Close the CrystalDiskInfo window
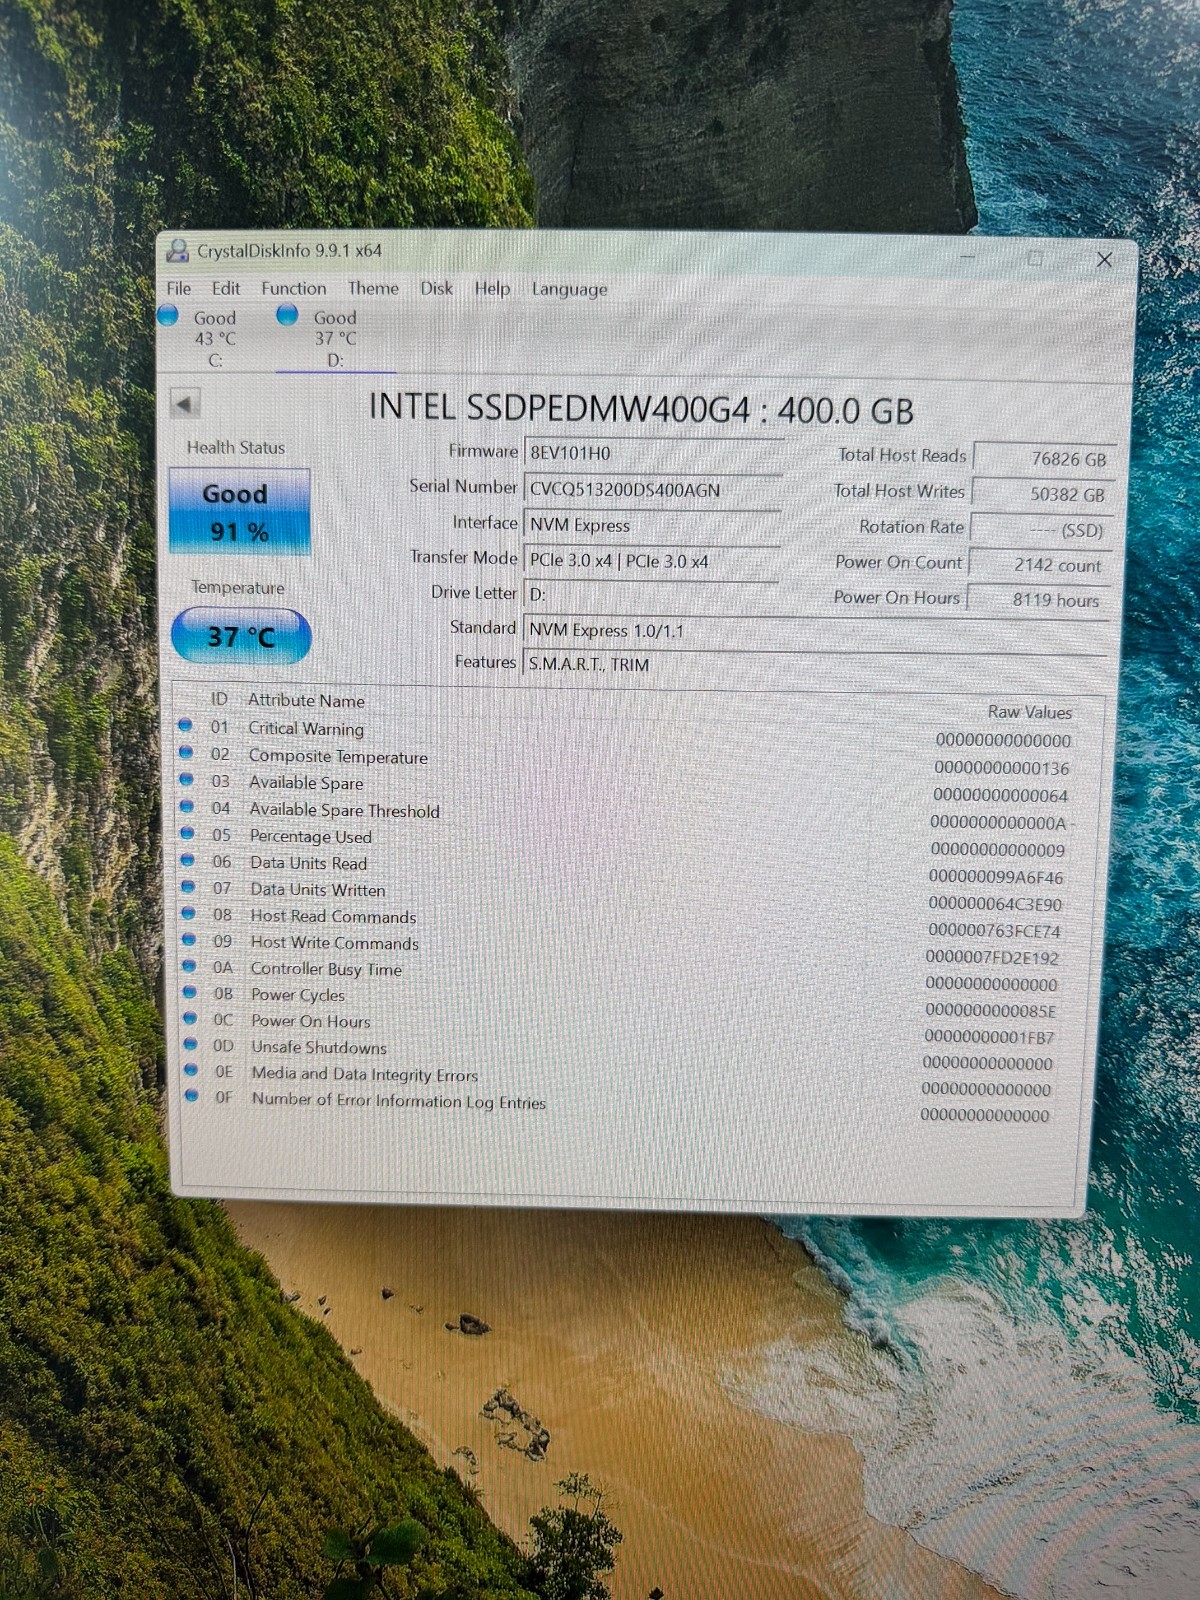The image size is (1200, 1600). click(x=1104, y=260)
